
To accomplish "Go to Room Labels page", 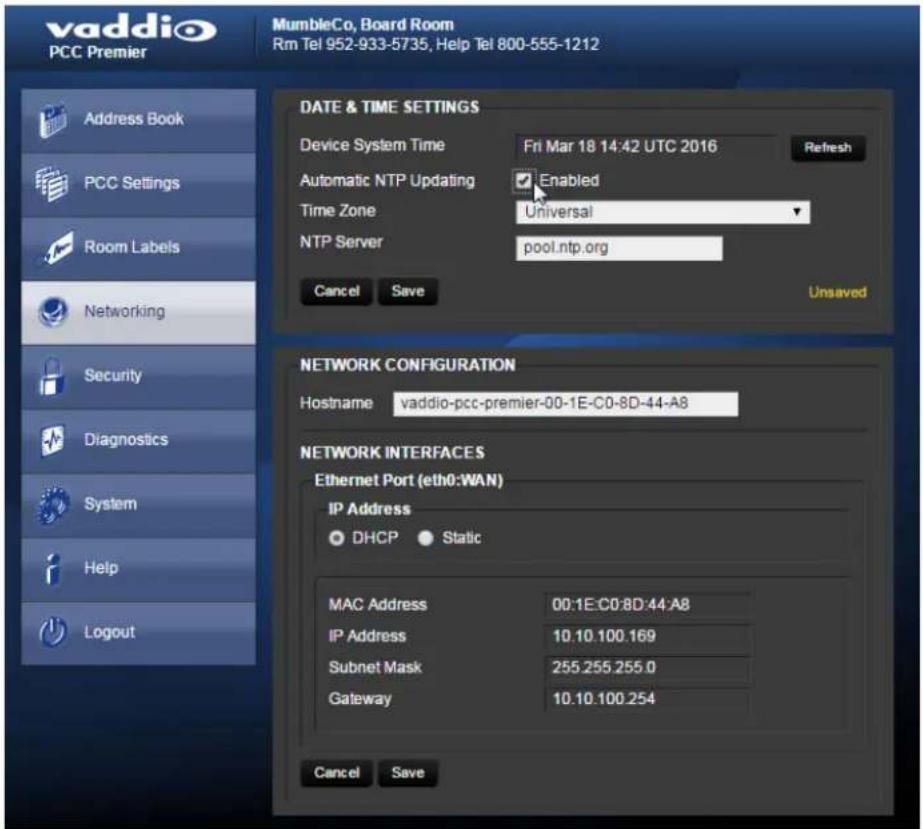I will point(138,248).
